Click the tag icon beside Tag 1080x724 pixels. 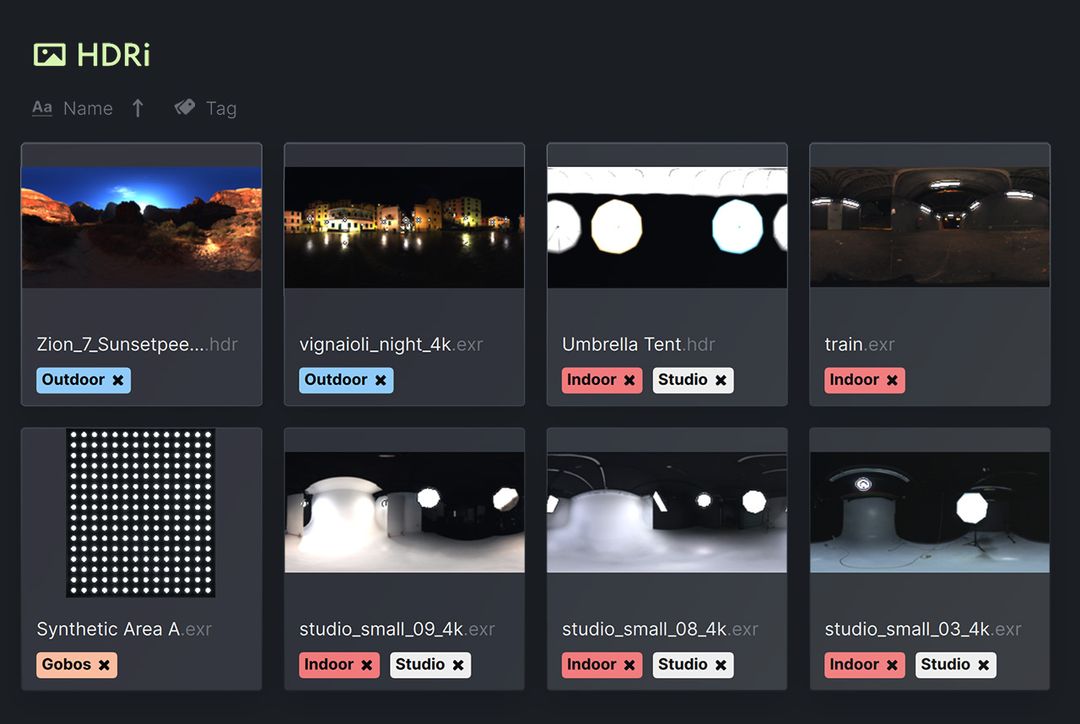click(184, 107)
